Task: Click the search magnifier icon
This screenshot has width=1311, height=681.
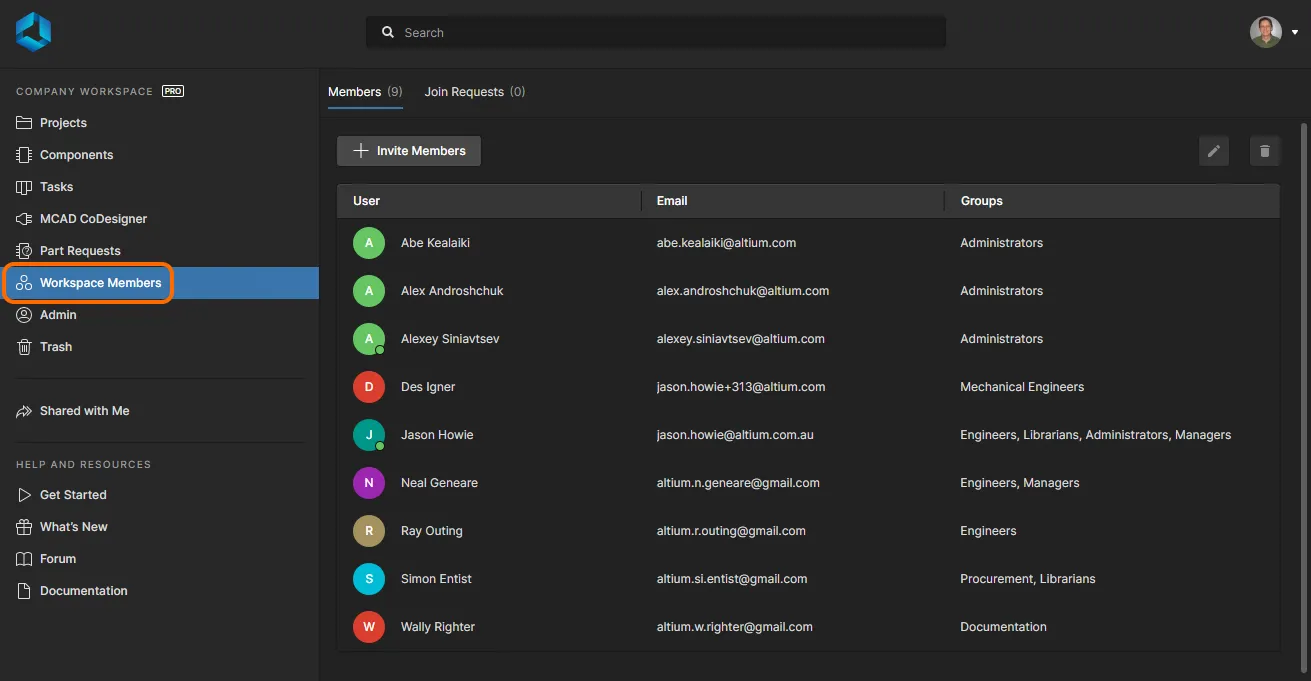Action: (388, 33)
